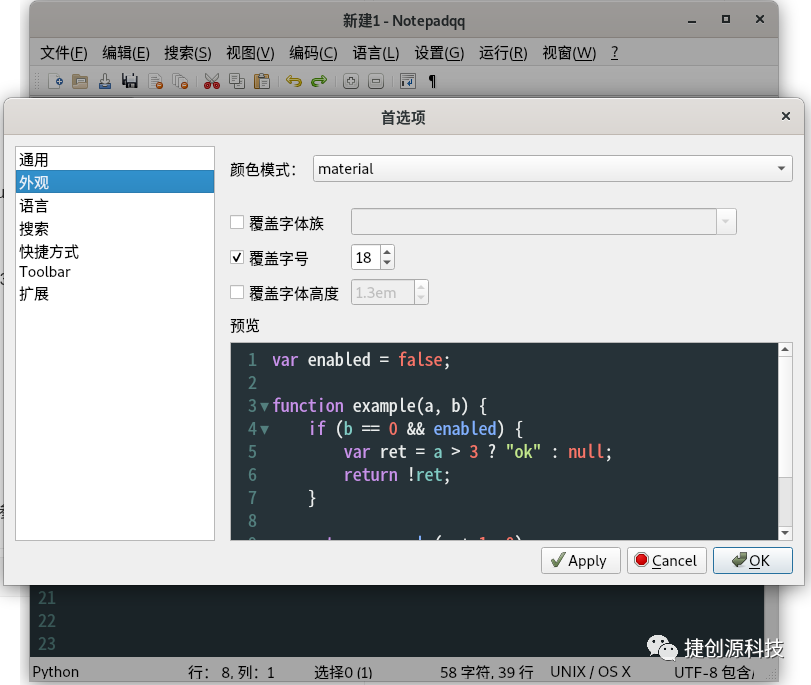811x685 pixels.
Task: Click the UTF-8 encoding status bar entry
Action: coord(714,672)
